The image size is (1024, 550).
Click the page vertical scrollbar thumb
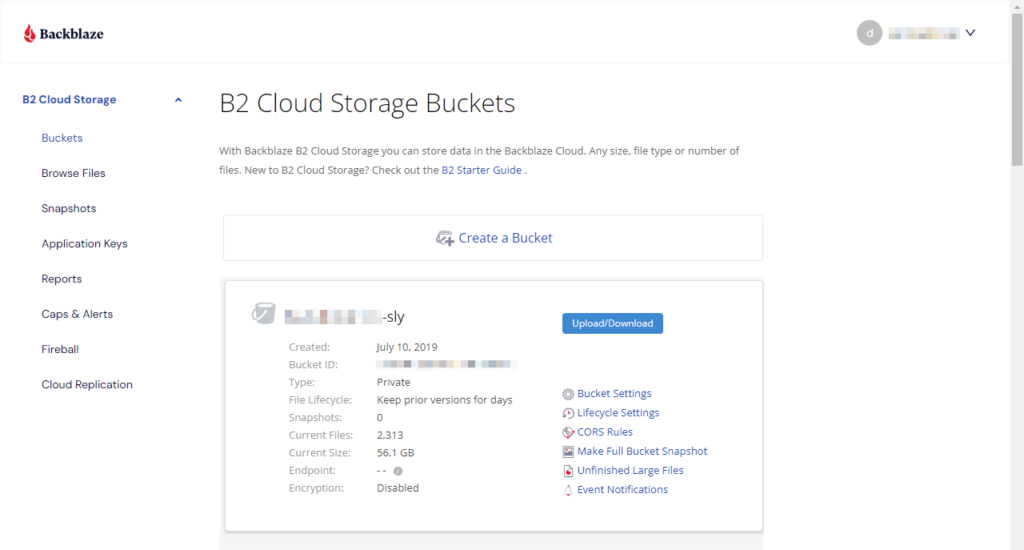point(1017,88)
